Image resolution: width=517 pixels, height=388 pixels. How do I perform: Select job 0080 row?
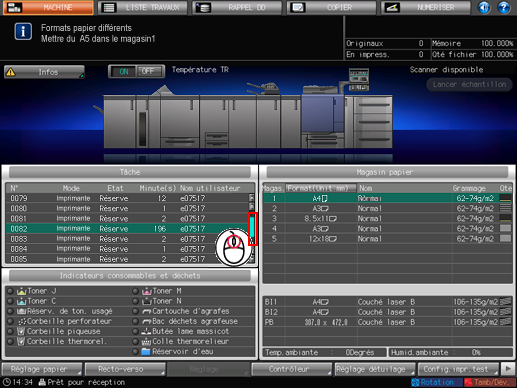click(x=127, y=208)
